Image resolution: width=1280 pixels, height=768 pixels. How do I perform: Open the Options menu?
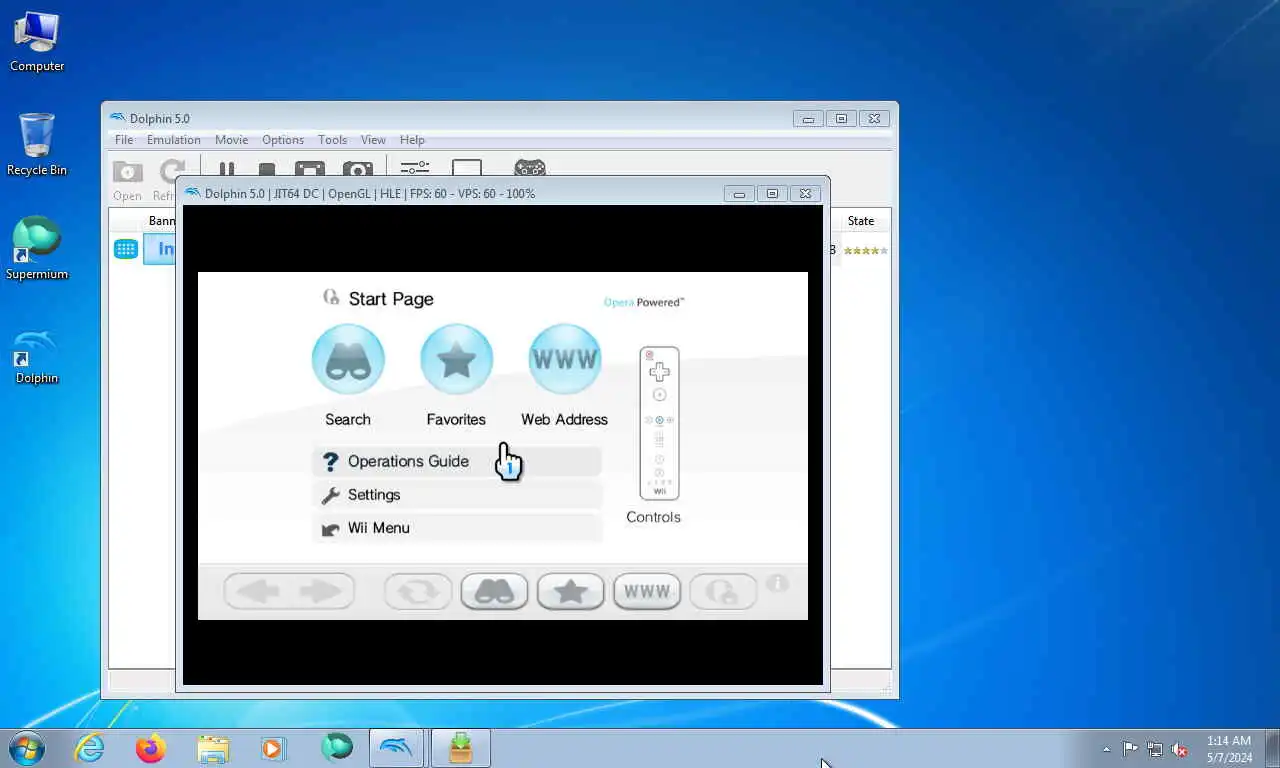coord(283,140)
